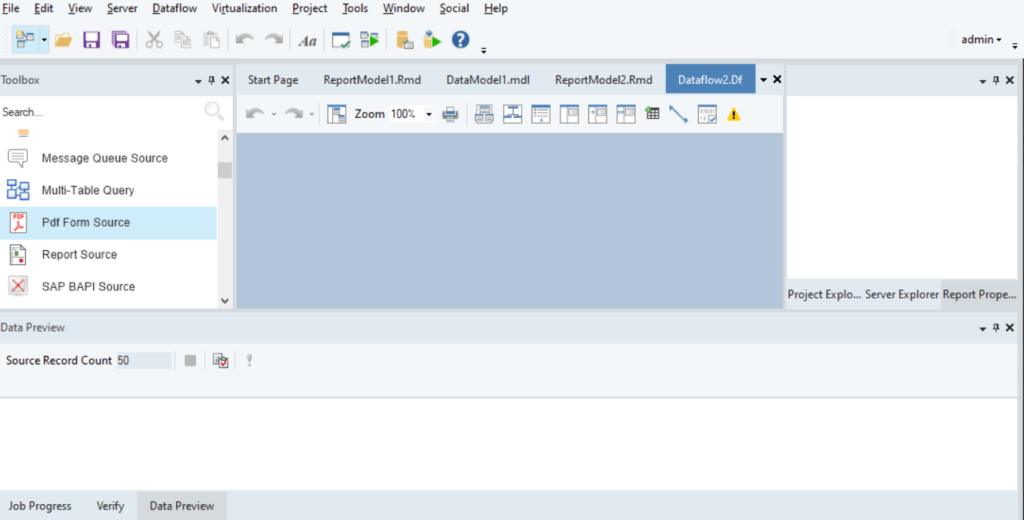Switch to the Job Progress tab

click(40, 506)
